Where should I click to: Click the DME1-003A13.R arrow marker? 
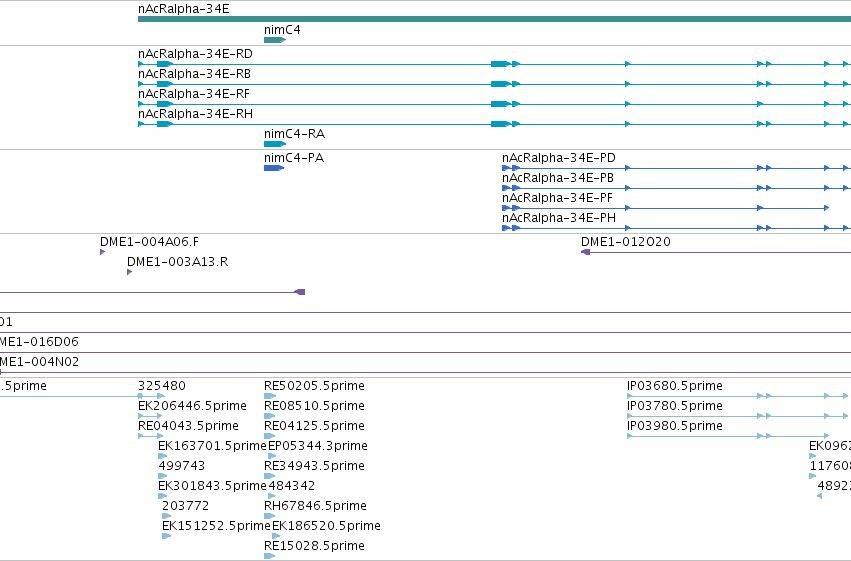click(x=129, y=272)
